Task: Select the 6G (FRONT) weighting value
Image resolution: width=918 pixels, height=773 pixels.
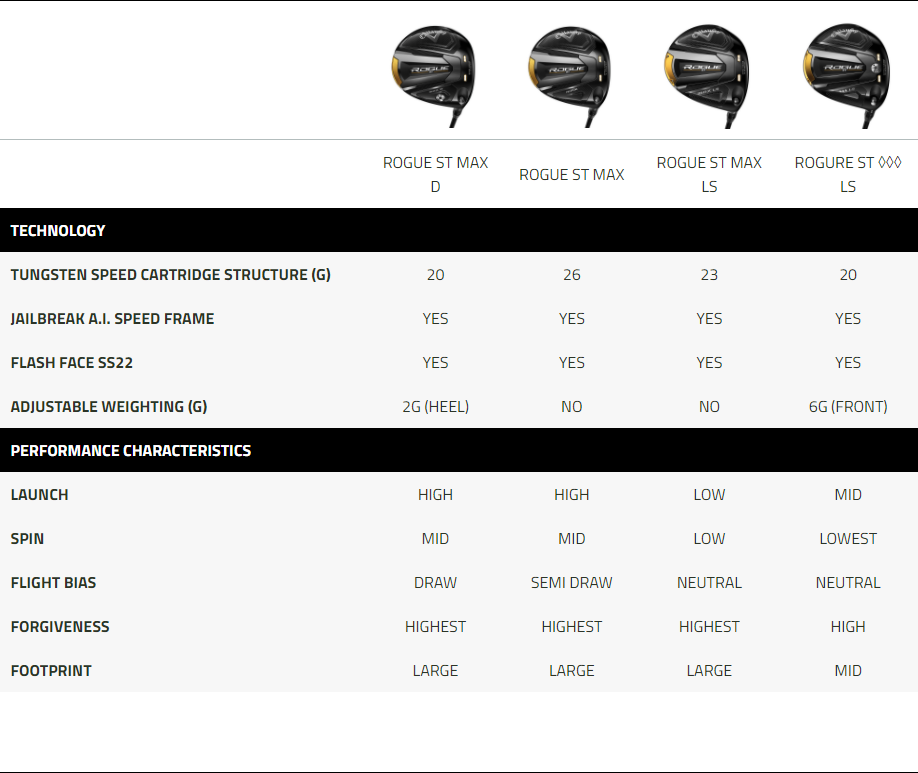Action: pyautogui.click(x=847, y=407)
